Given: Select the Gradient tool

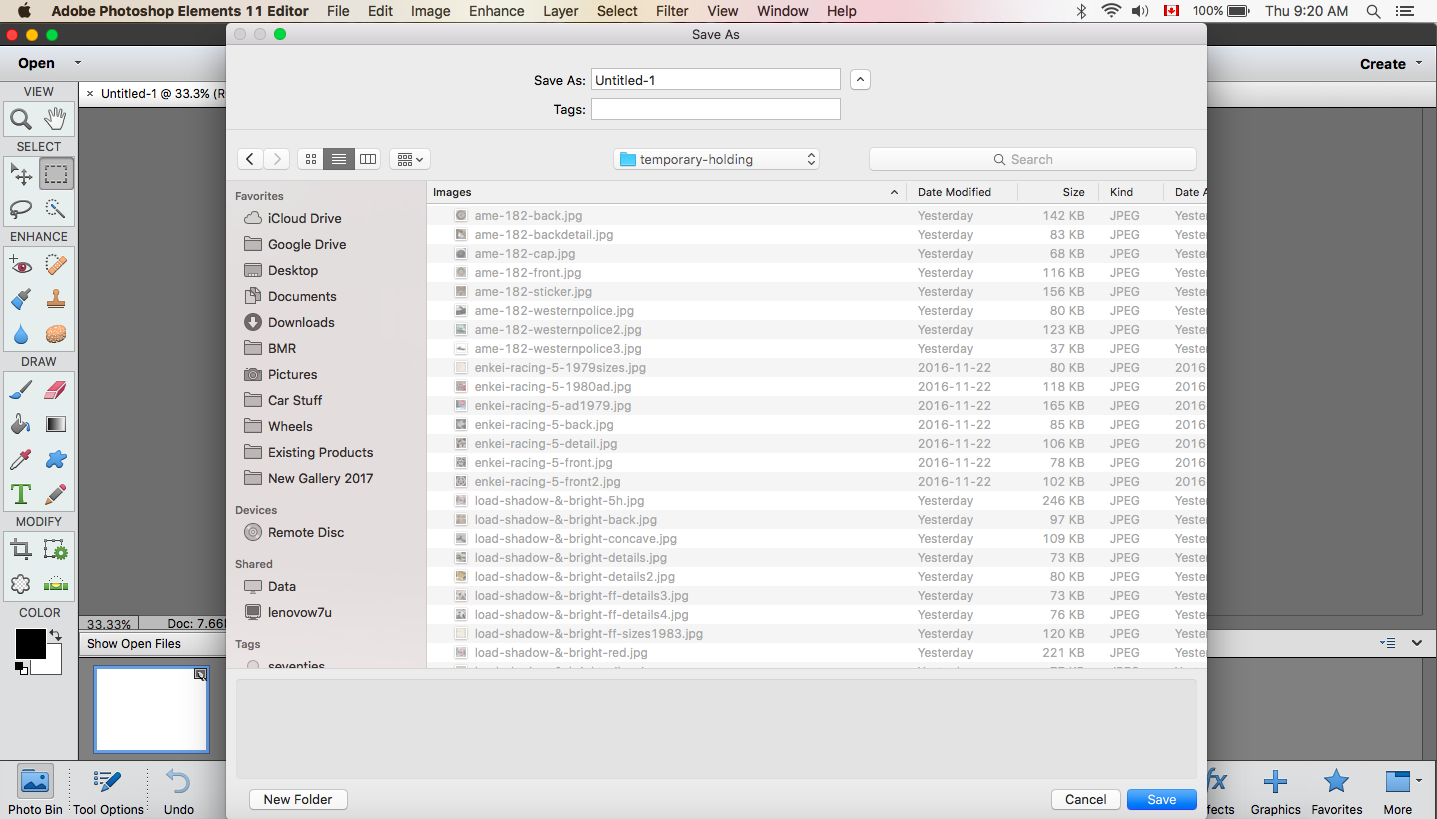Looking at the screenshot, I should pos(56,424).
